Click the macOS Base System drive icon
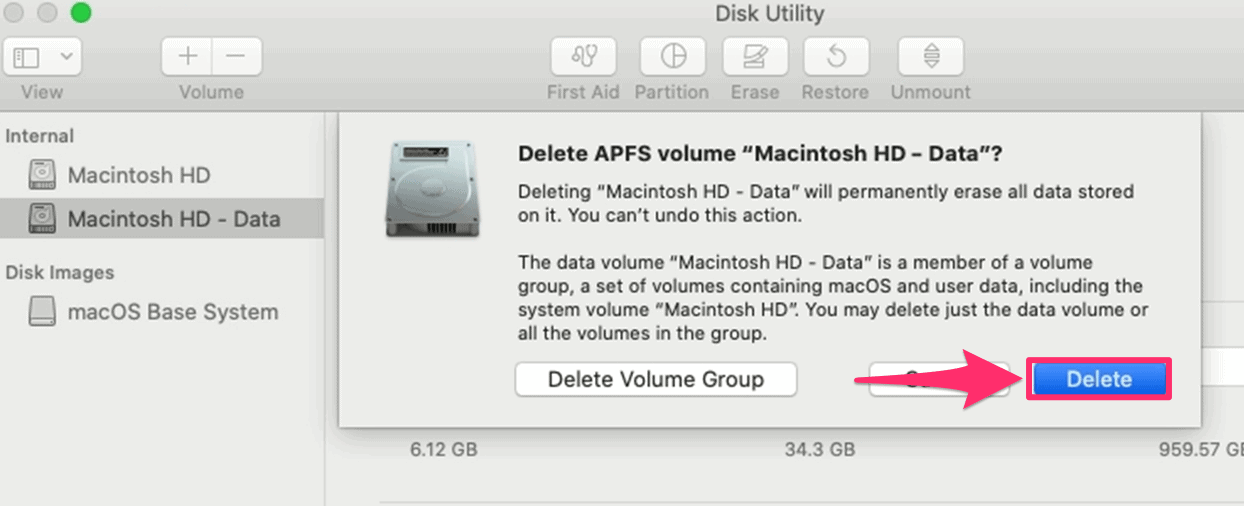Image resolution: width=1244 pixels, height=506 pixels. 42,312
